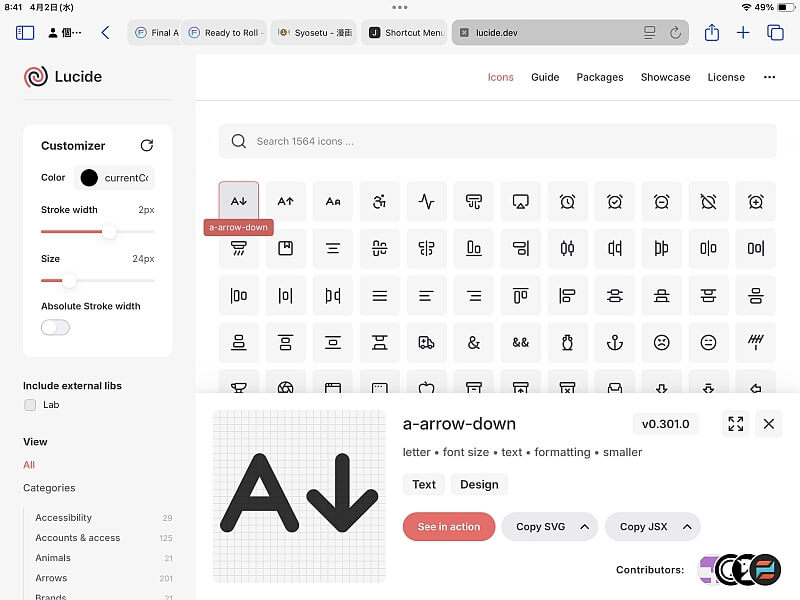
Task: Open the Packages navigation tab
Action: 600,77
